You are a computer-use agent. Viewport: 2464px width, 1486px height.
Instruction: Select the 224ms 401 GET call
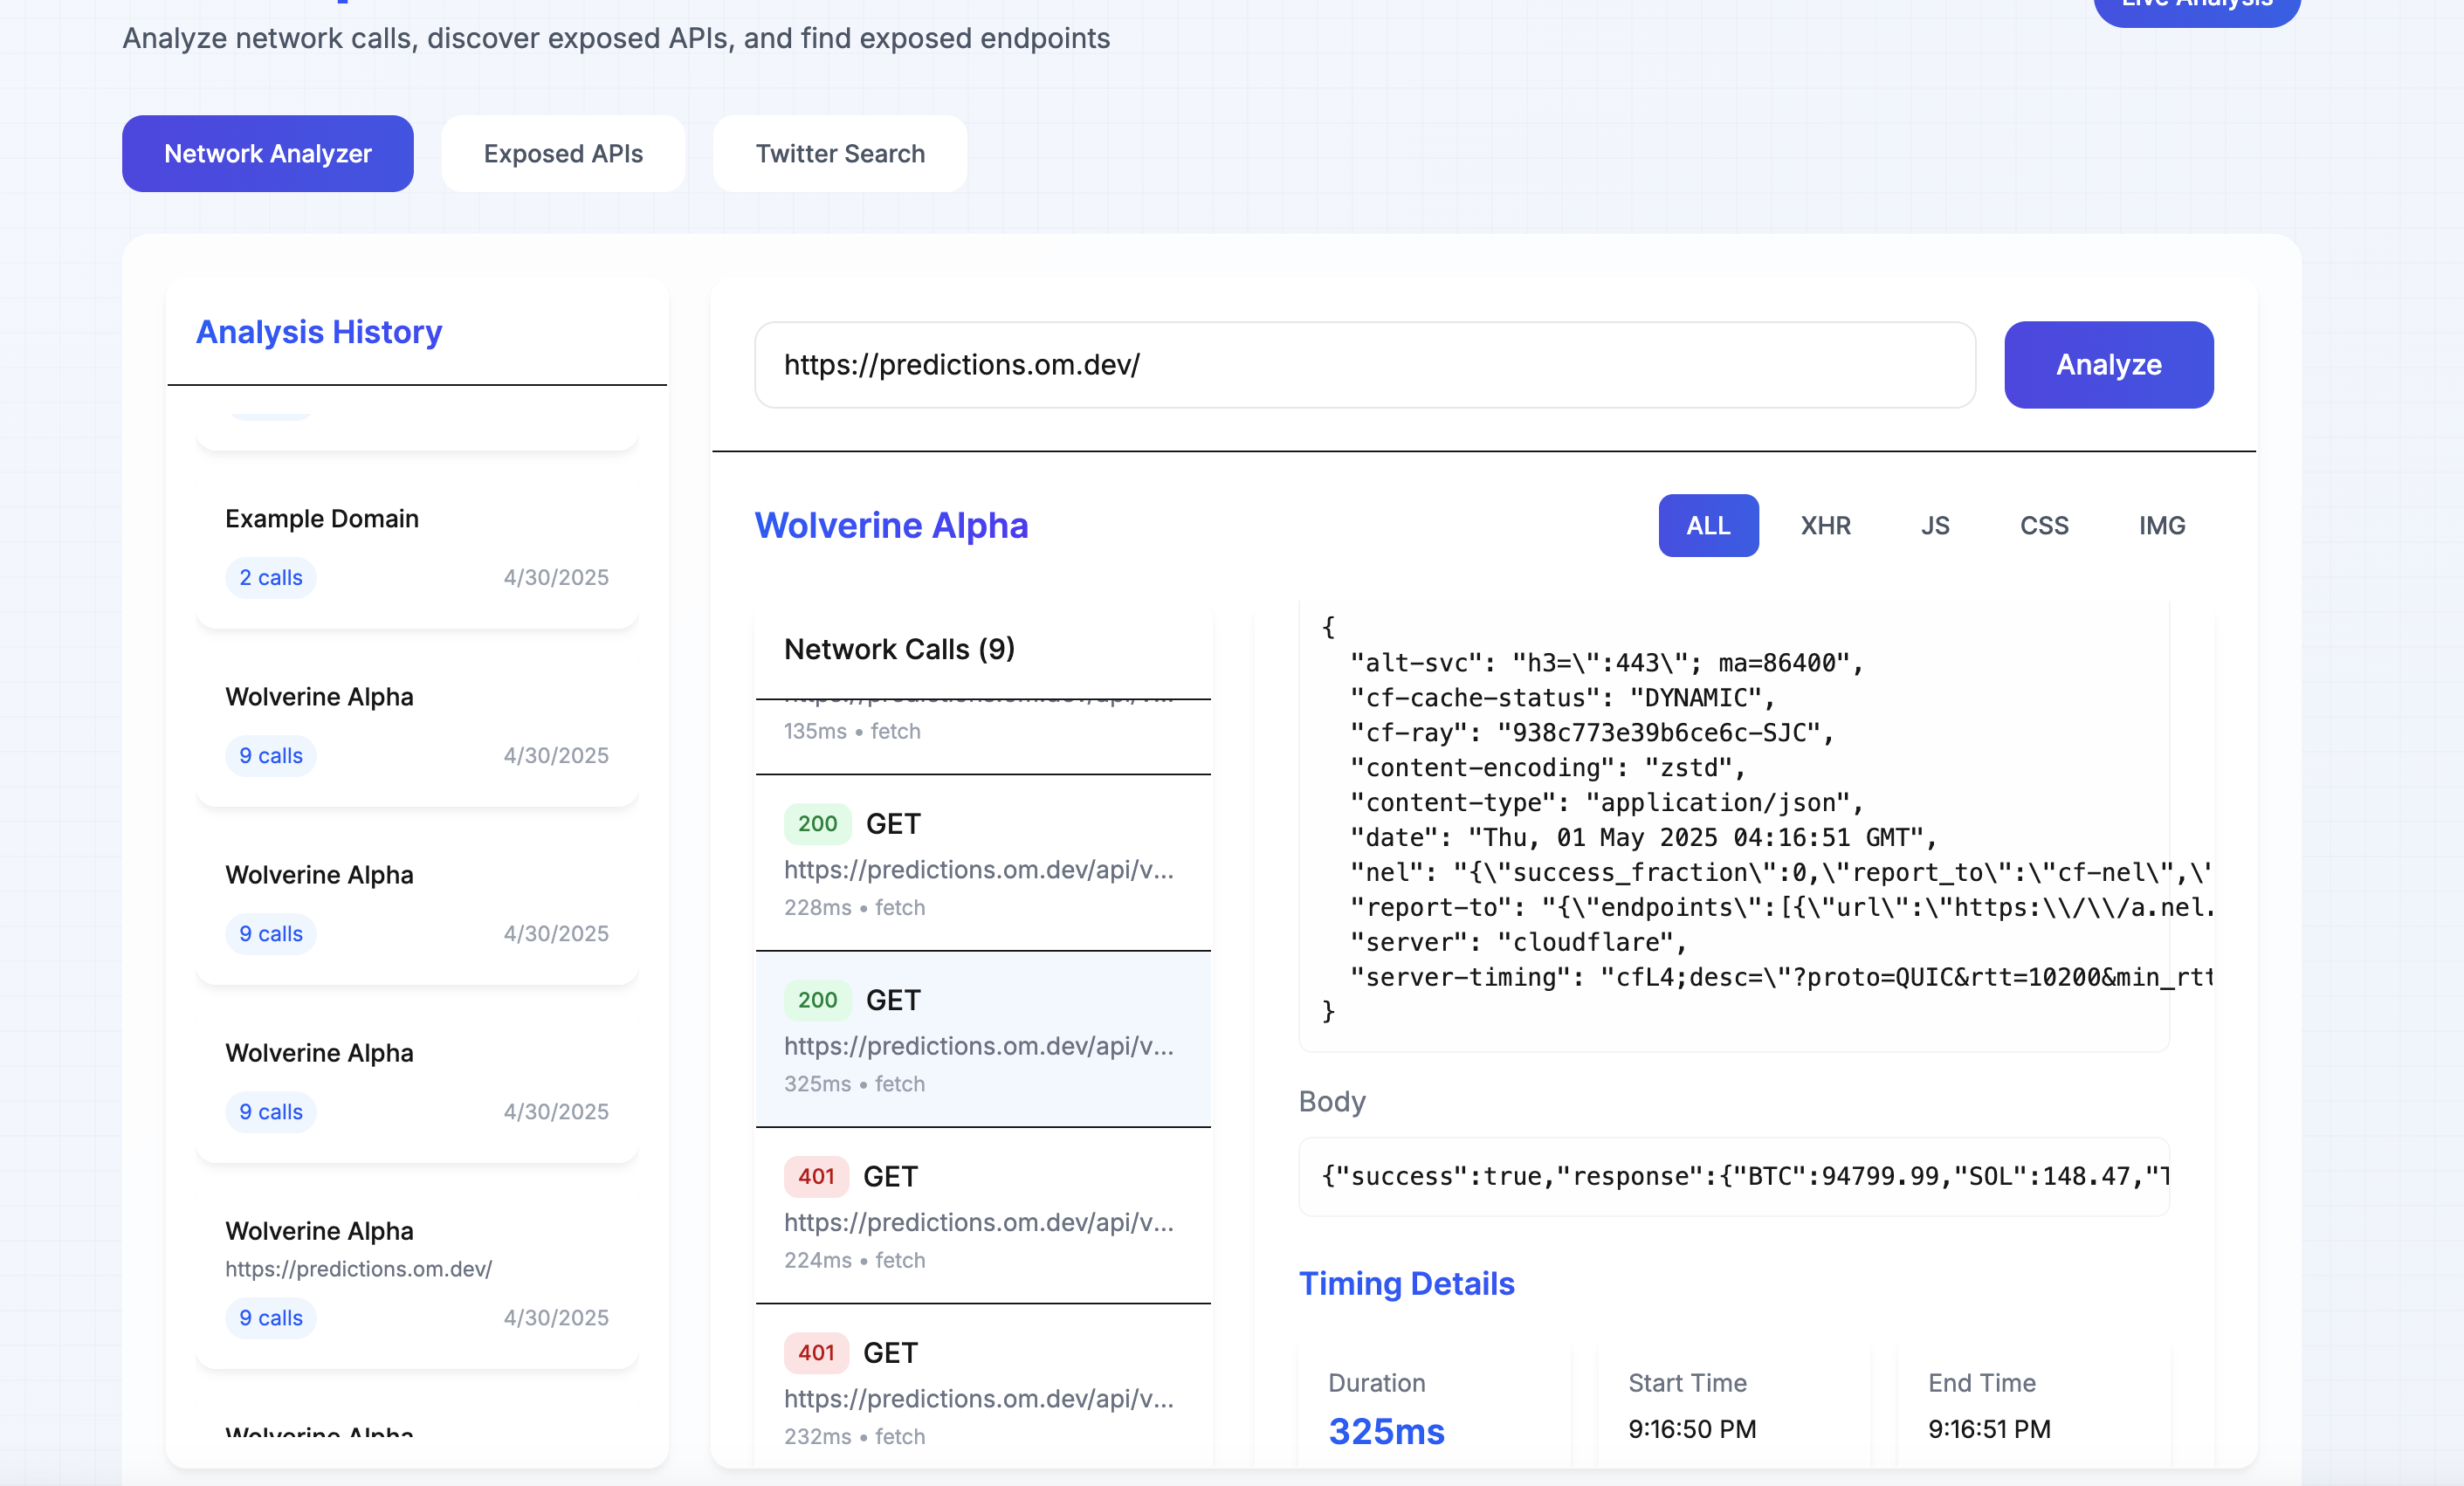[x=982, y=1215]
